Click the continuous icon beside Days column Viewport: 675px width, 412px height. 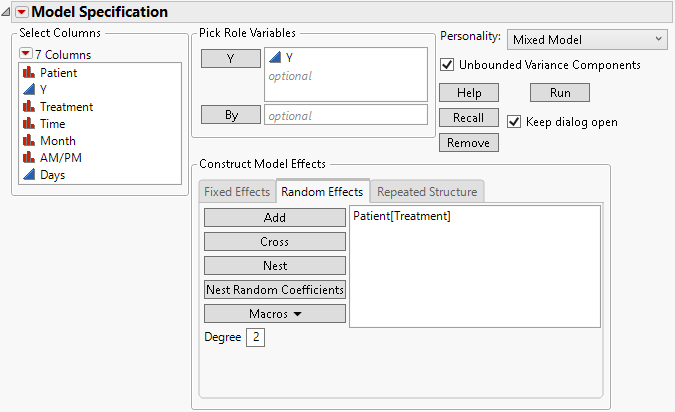tap(28, 175)
